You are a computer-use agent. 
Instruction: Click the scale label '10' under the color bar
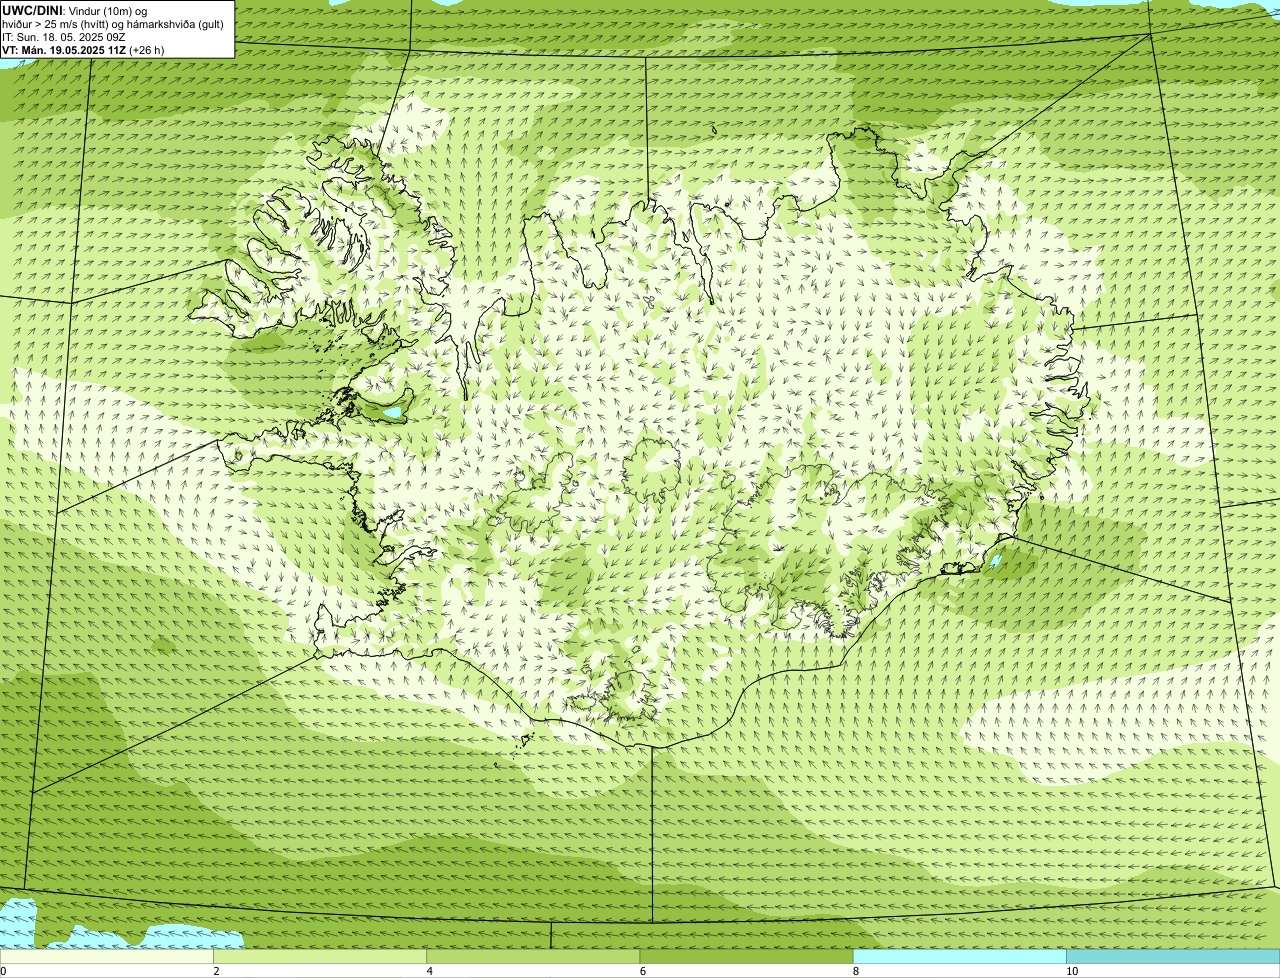point(1072,971)
